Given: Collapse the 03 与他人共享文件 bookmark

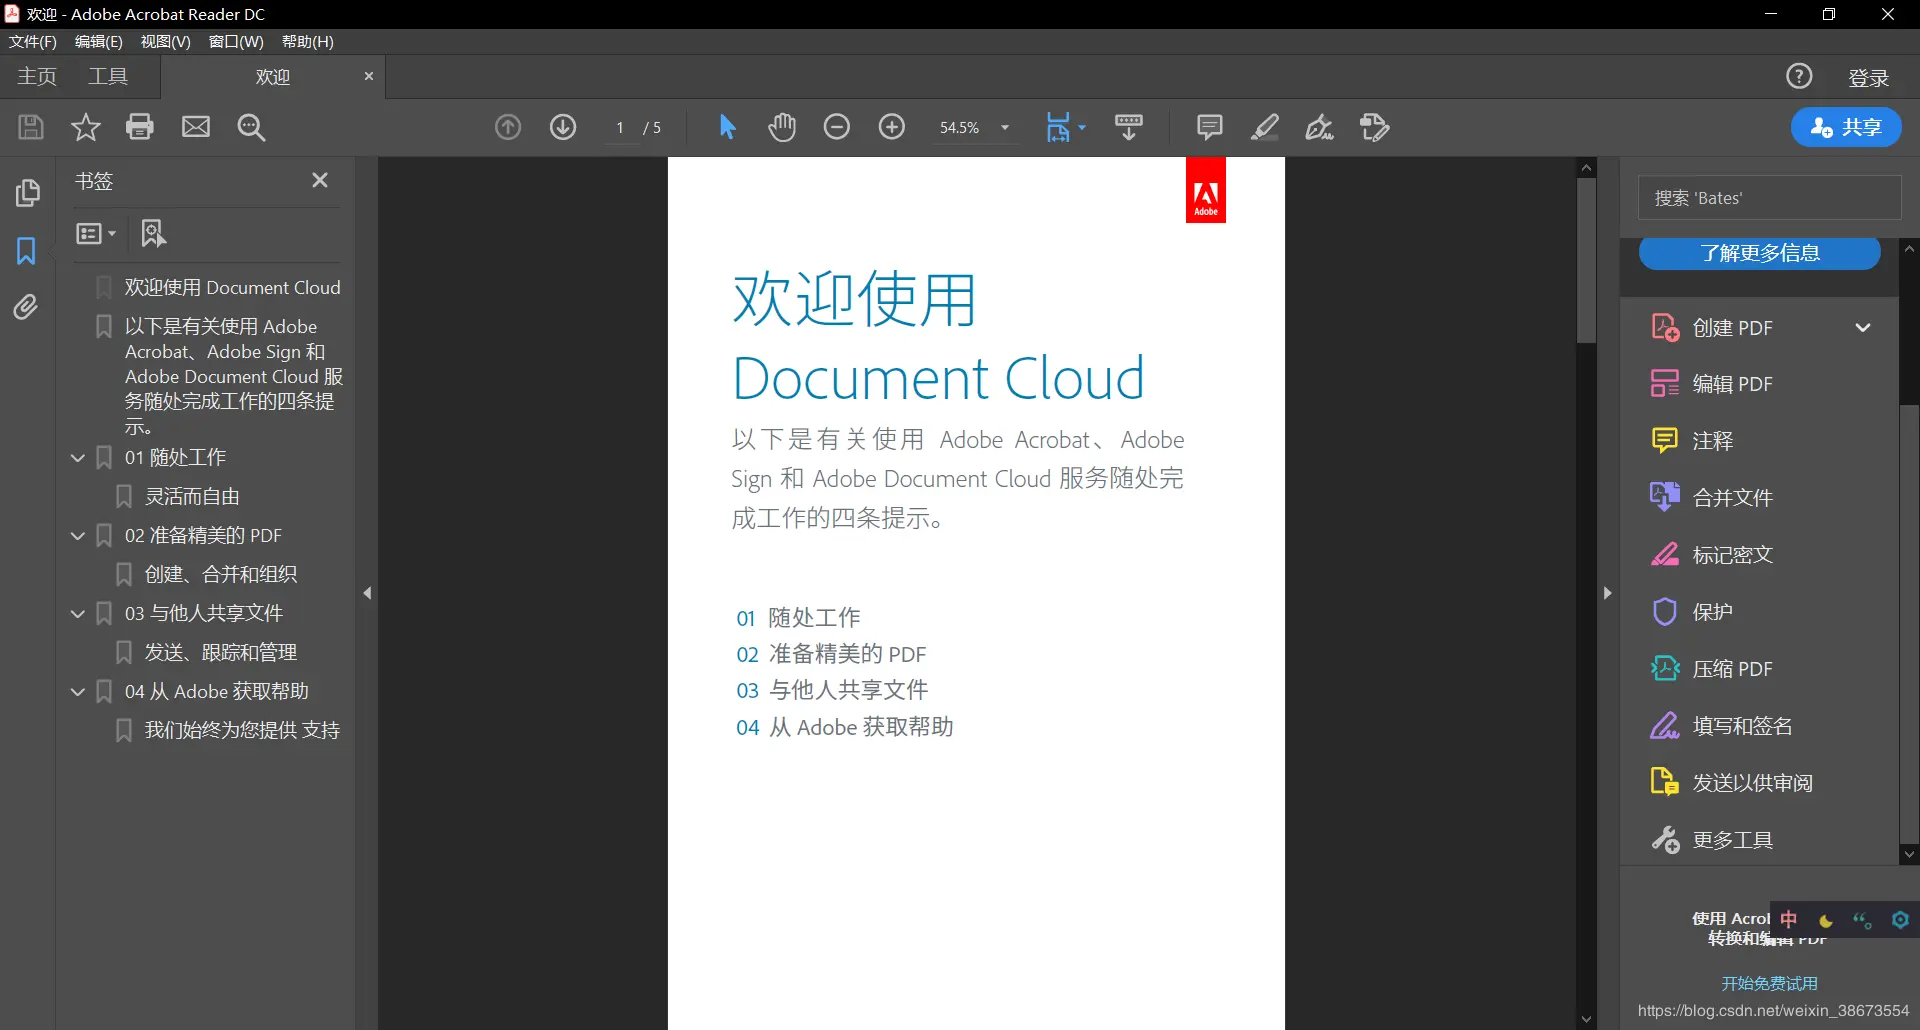Looking at the screenshot, I should (x=78, y=613).
